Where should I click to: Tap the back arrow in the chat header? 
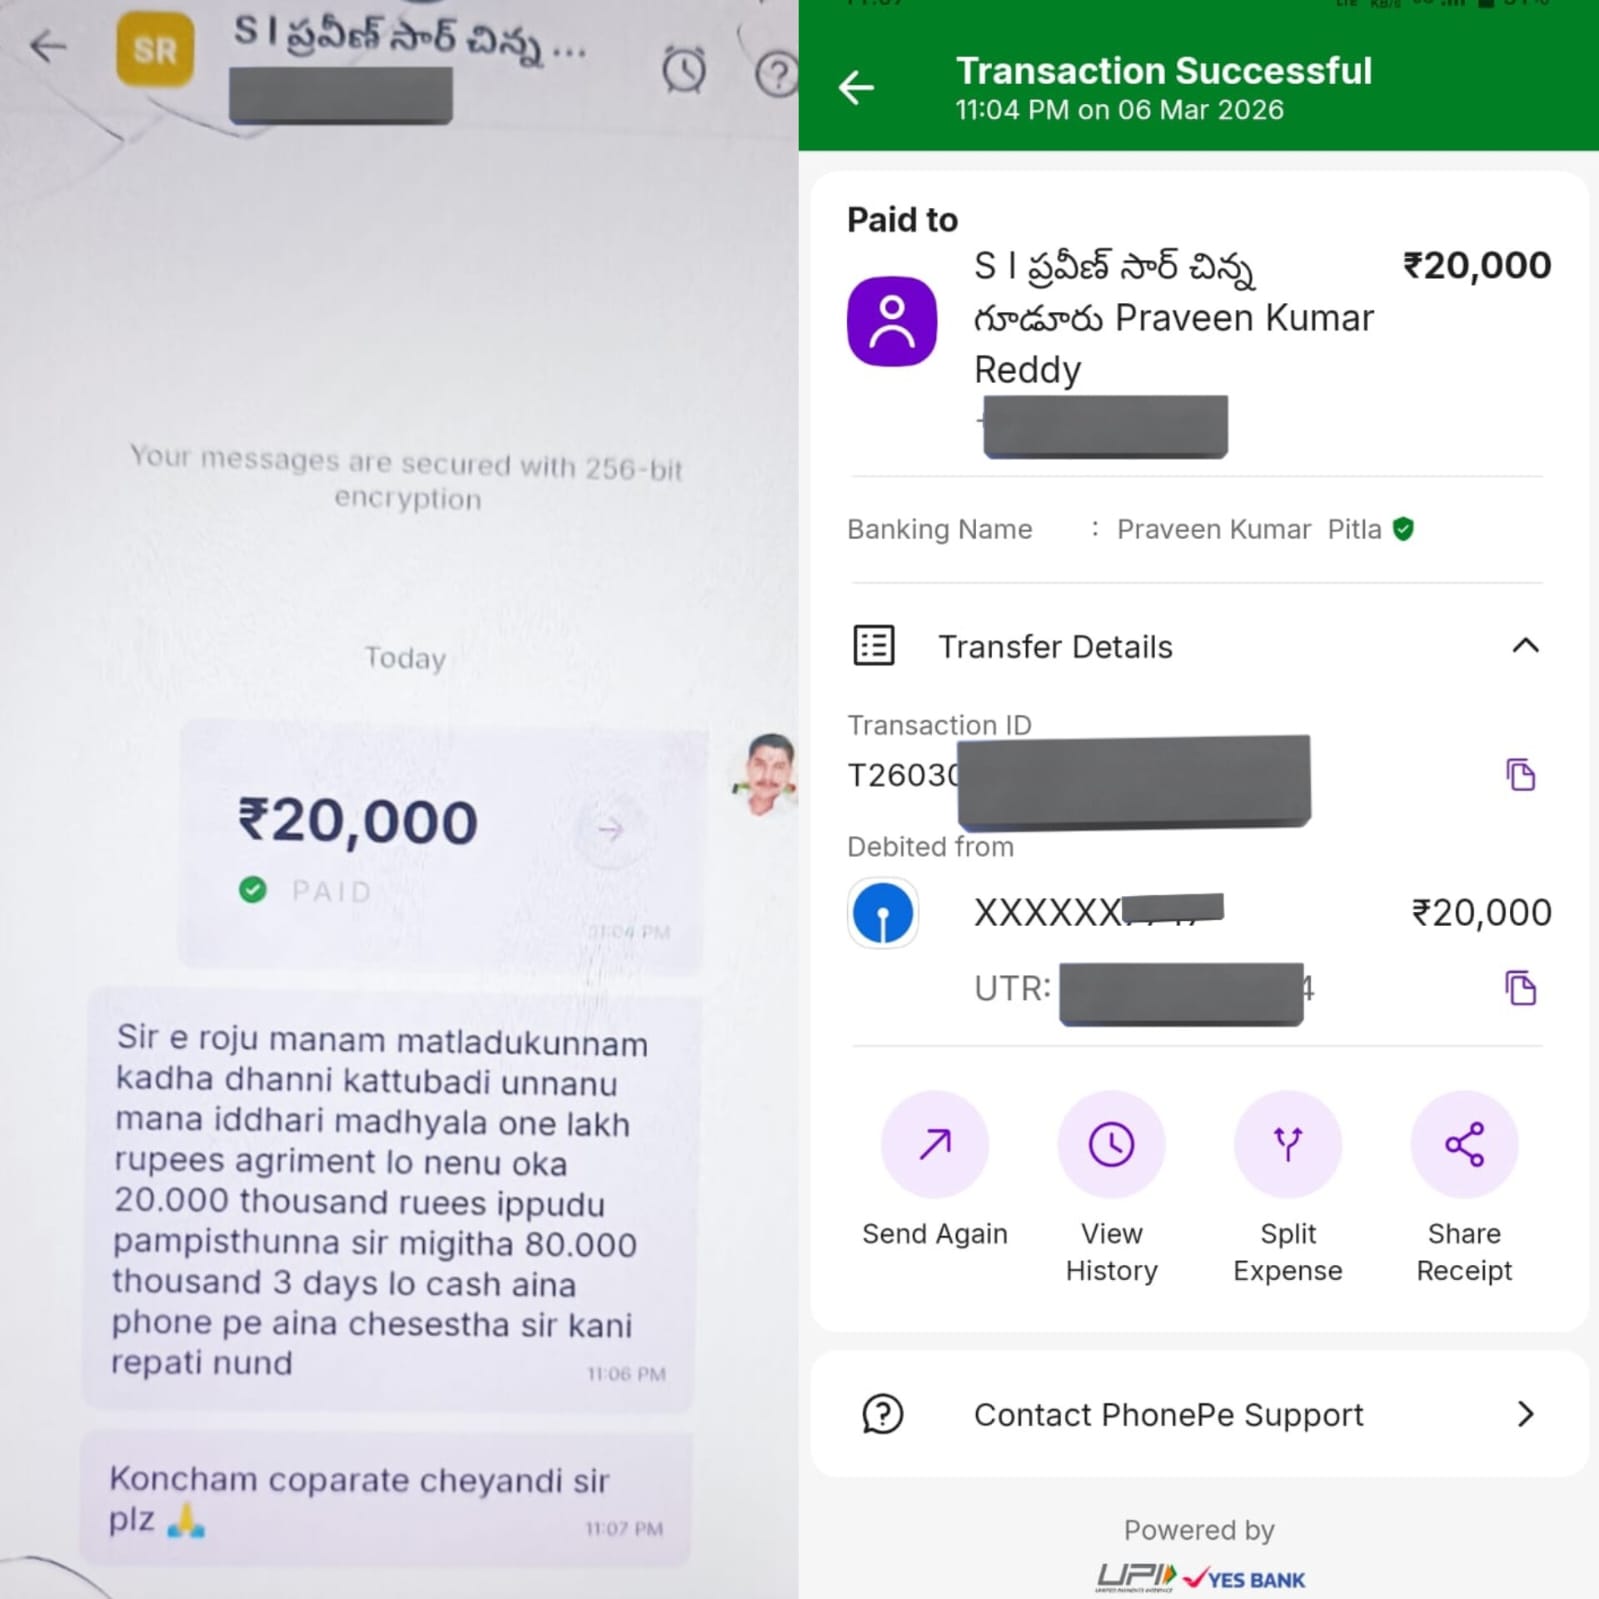(48, 46)
